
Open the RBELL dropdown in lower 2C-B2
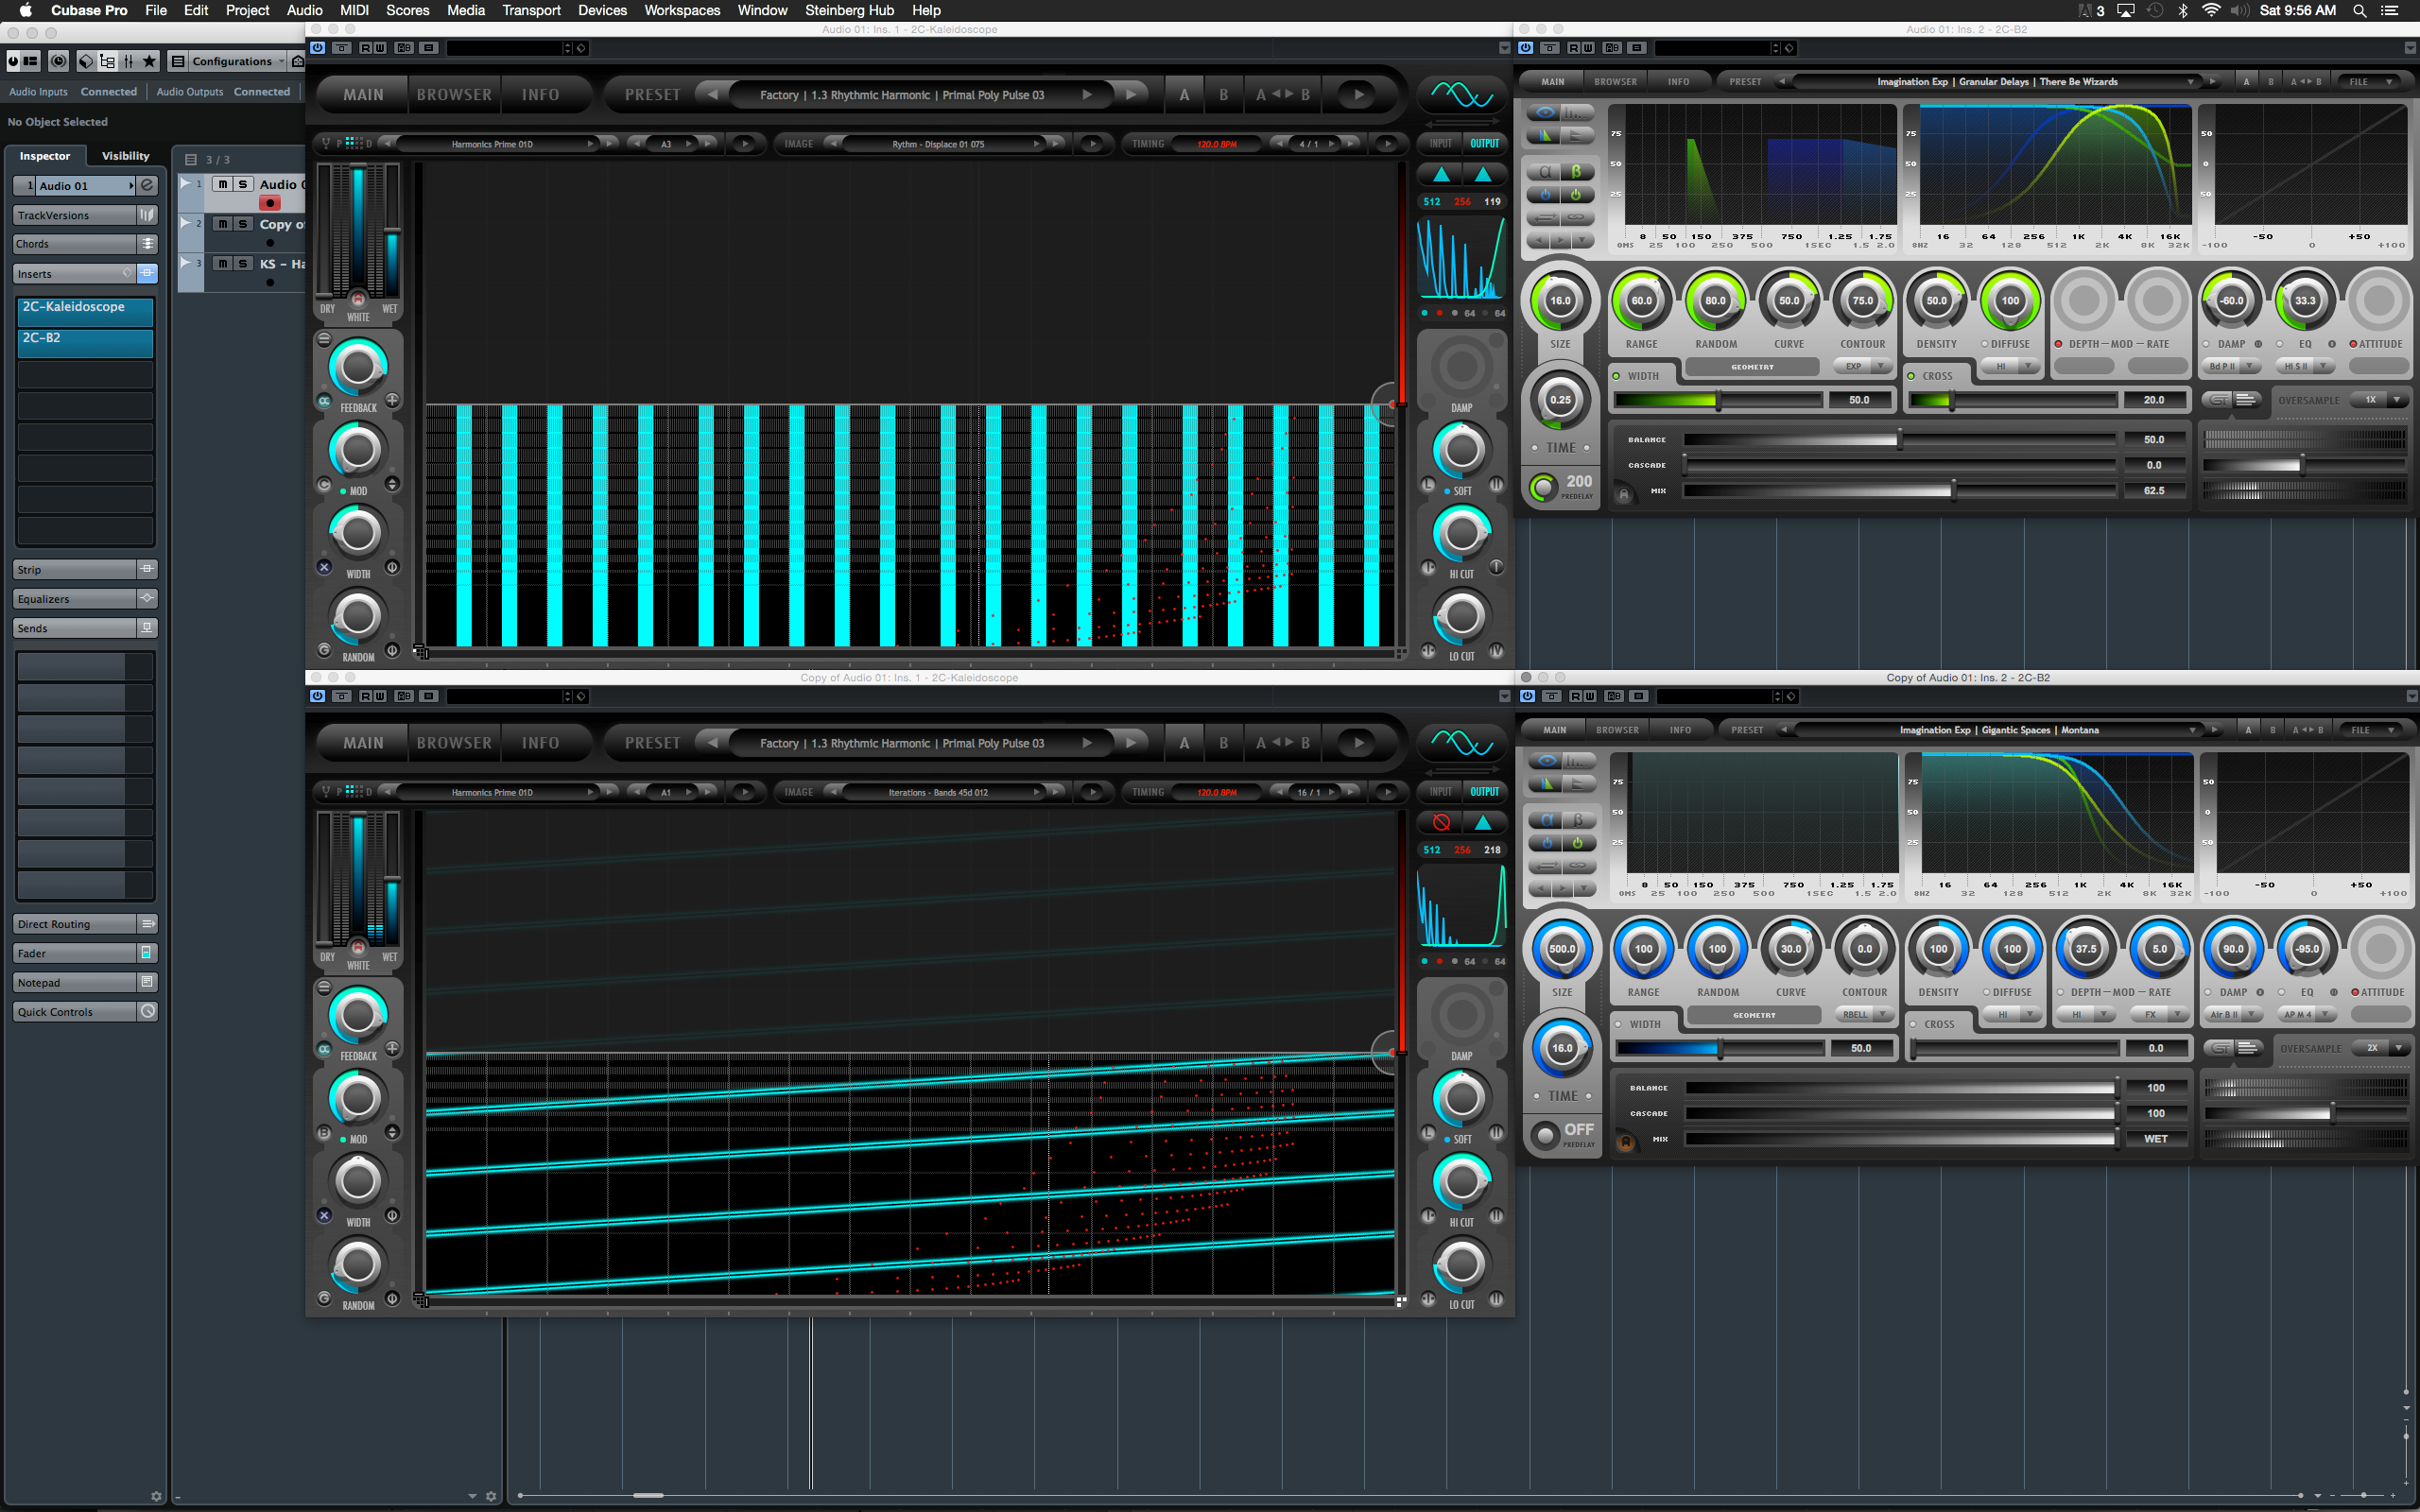coord(1867,1015)
